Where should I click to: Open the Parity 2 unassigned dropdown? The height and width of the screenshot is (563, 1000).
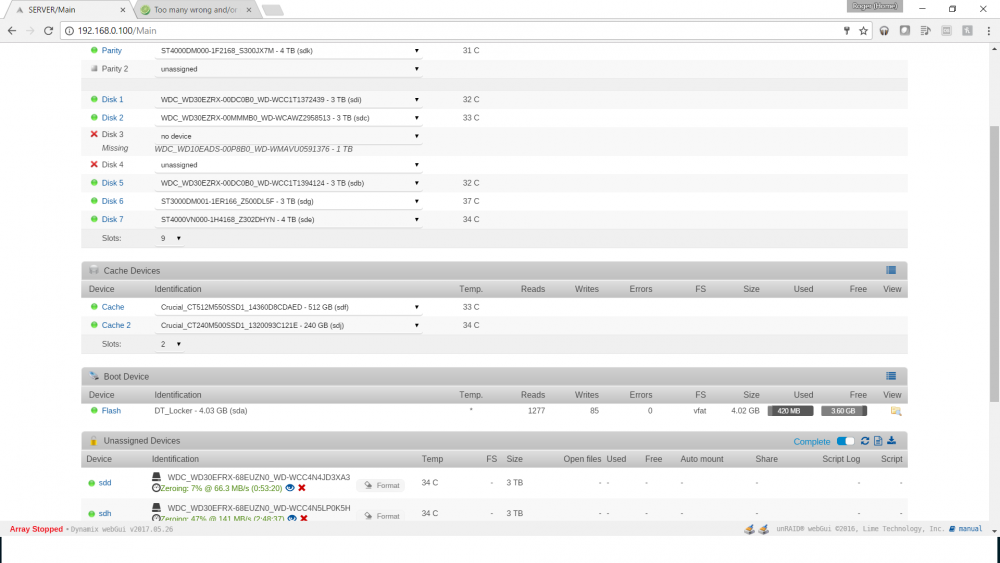[x=289, y=69]
